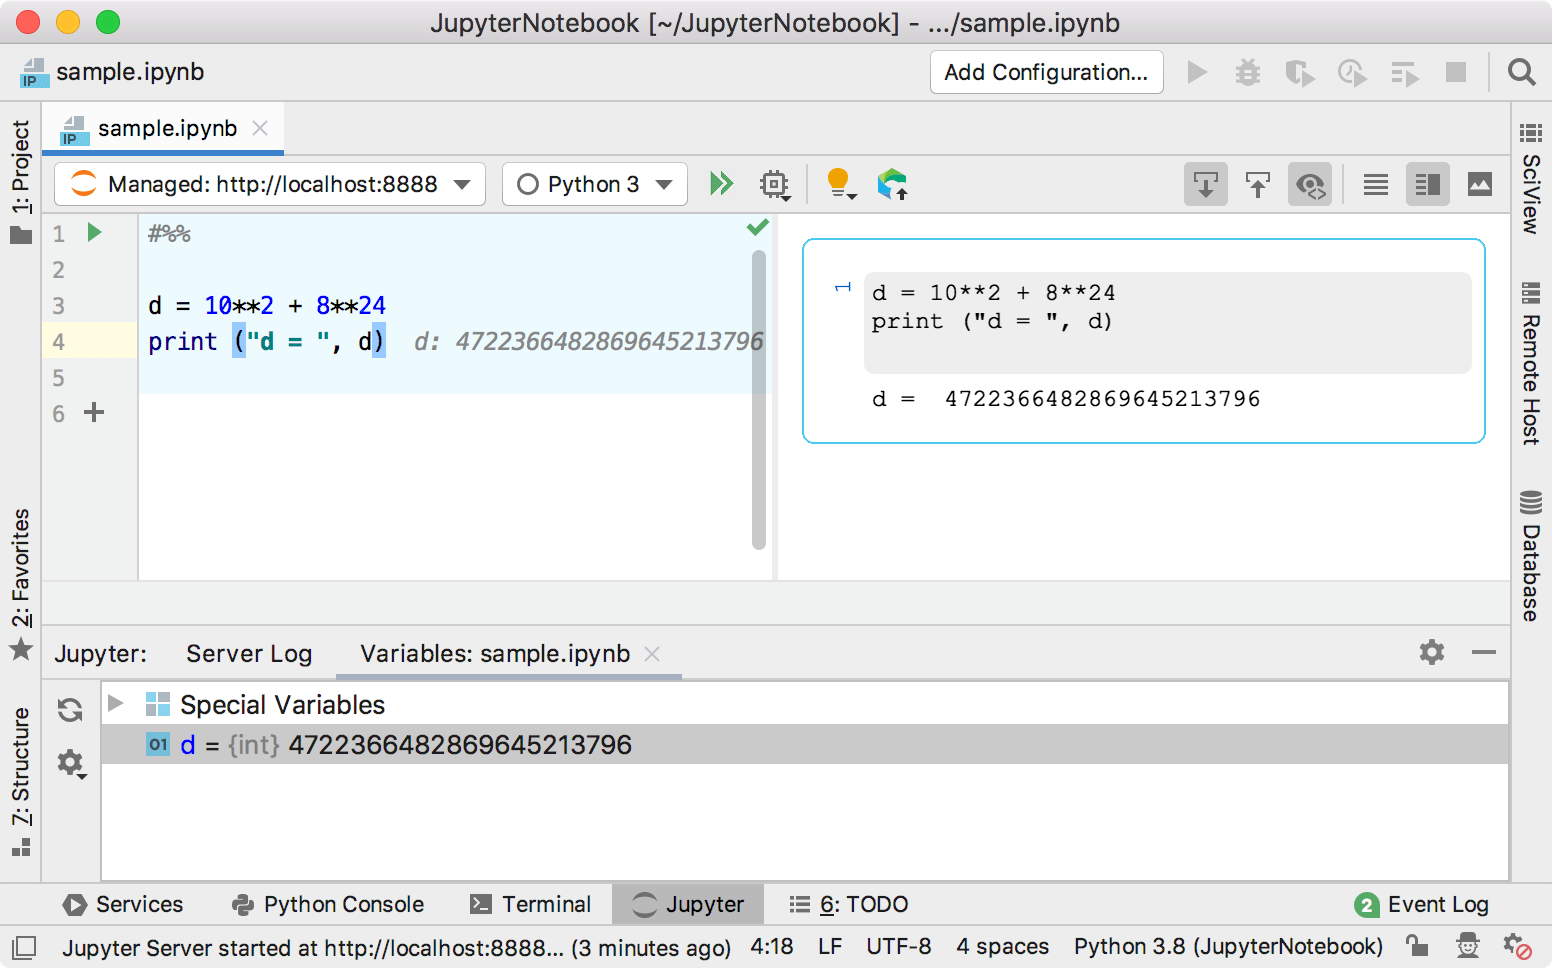Open the 7: Structure side panel

(x=21, y=782)
